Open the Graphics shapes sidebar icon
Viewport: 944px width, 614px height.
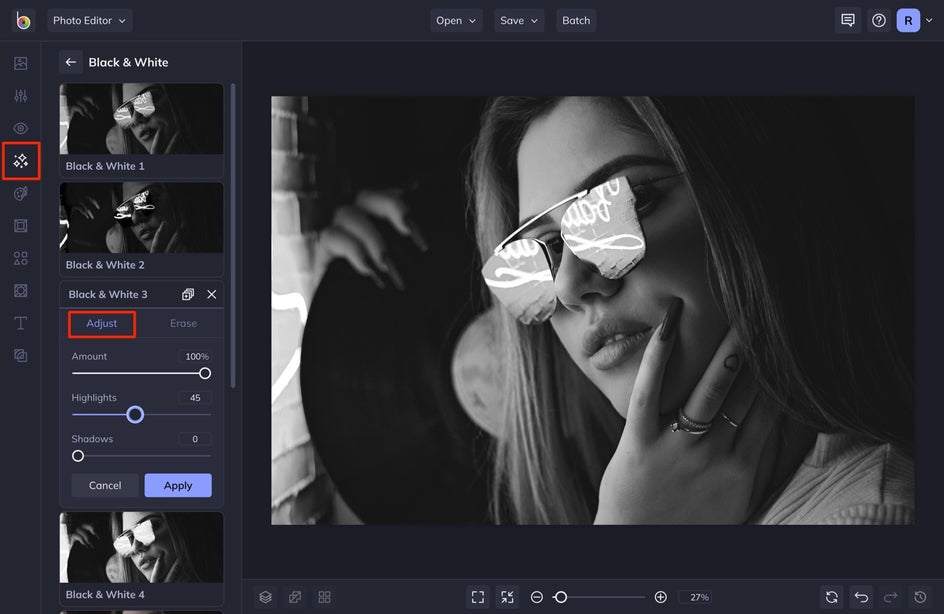click(20, 258)
